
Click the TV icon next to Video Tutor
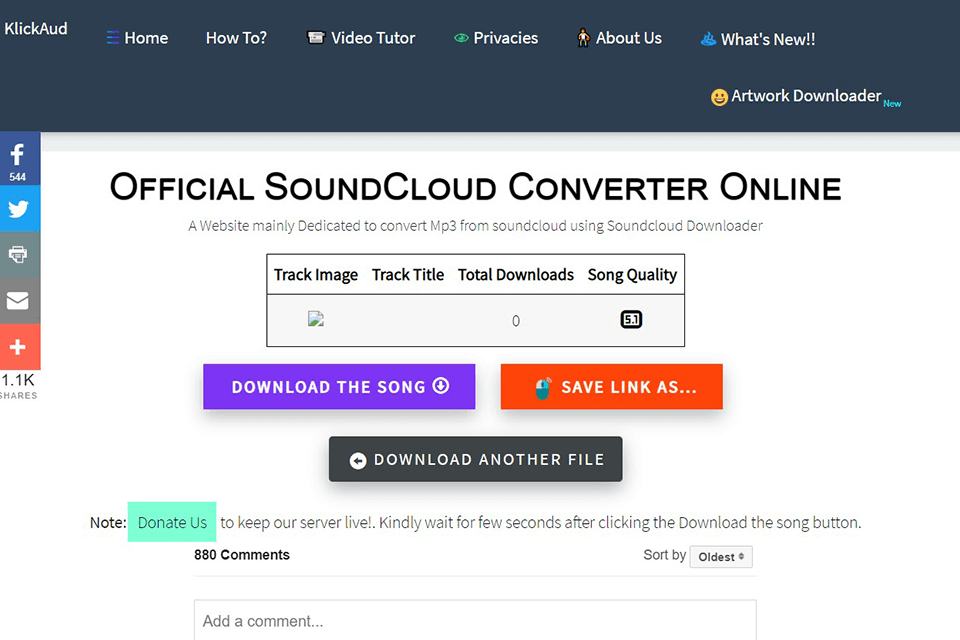coord(316,36)
